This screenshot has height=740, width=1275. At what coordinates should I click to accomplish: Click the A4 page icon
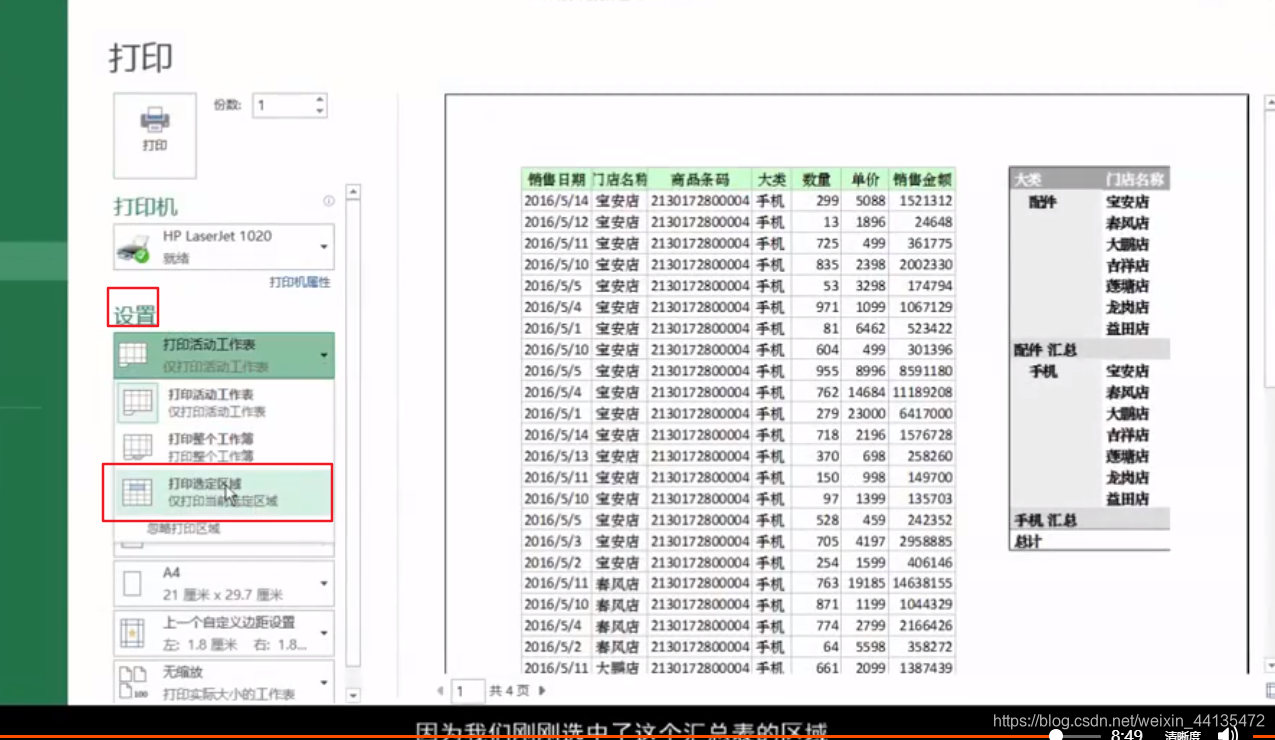click(x=132, y=582)
